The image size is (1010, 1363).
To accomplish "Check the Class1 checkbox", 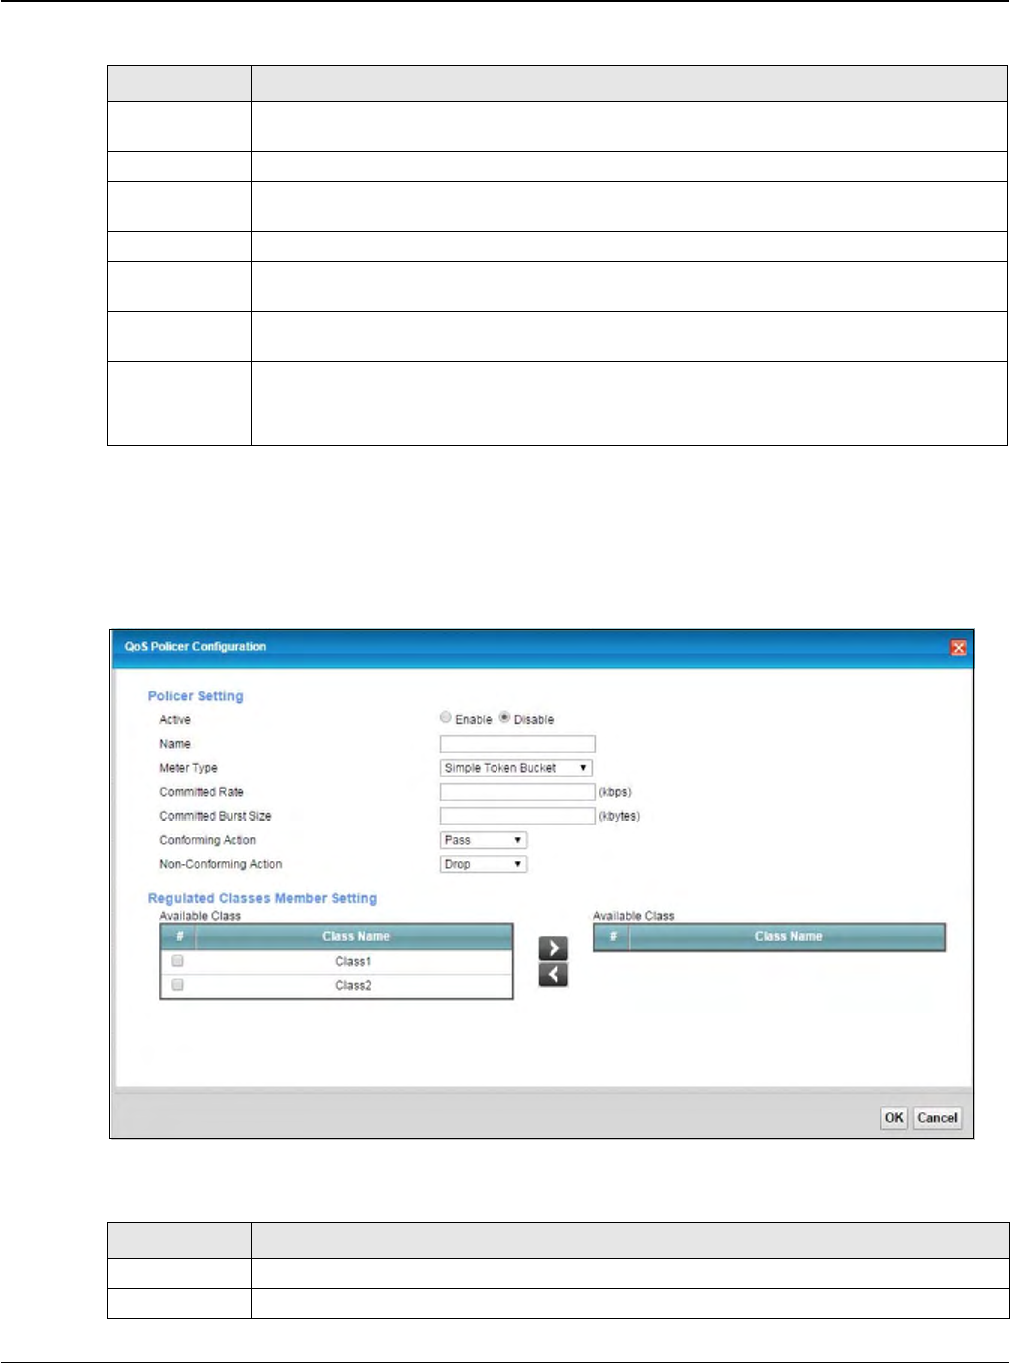I will [x=178, y=961].
